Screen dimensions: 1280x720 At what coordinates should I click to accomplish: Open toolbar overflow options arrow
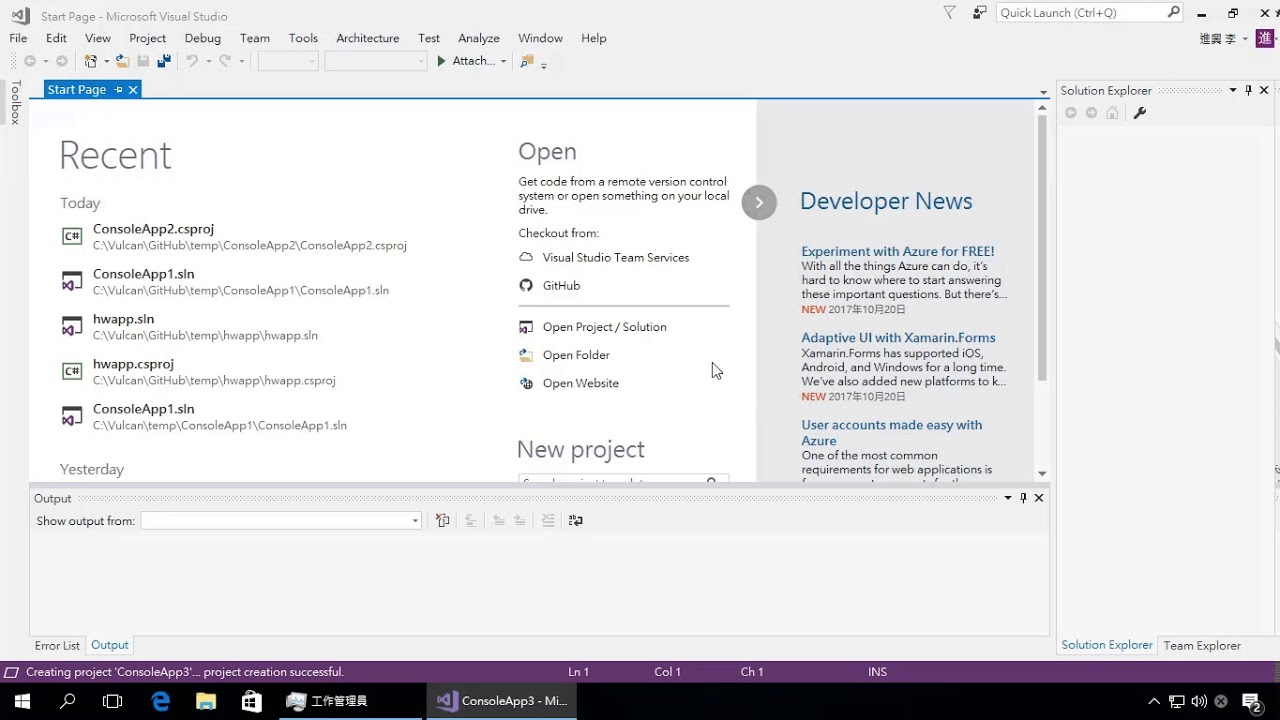pyautogui.click(x=544, y=64)
